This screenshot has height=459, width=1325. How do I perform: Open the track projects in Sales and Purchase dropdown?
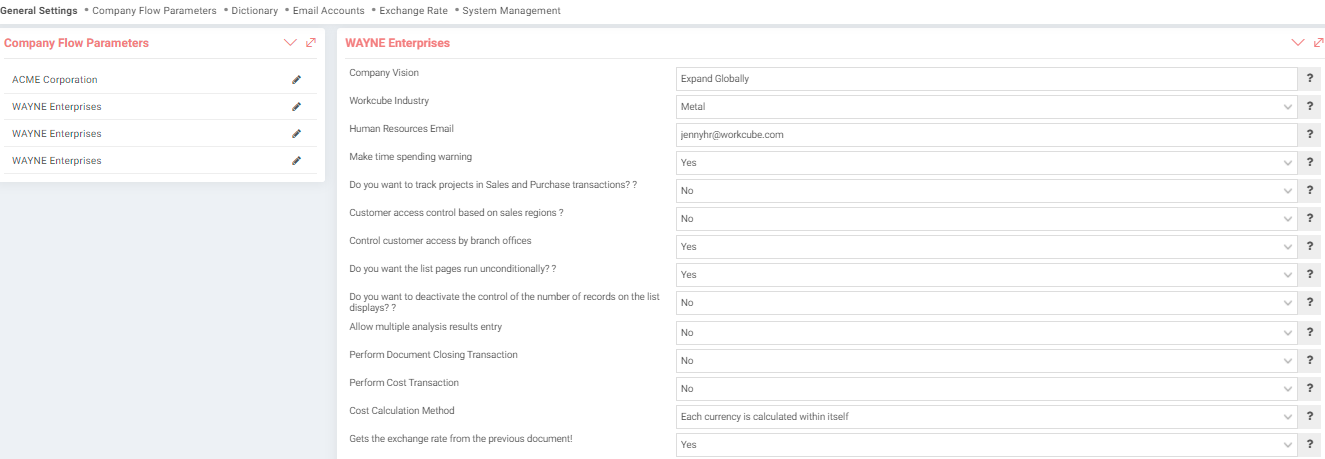pos(986,191)
